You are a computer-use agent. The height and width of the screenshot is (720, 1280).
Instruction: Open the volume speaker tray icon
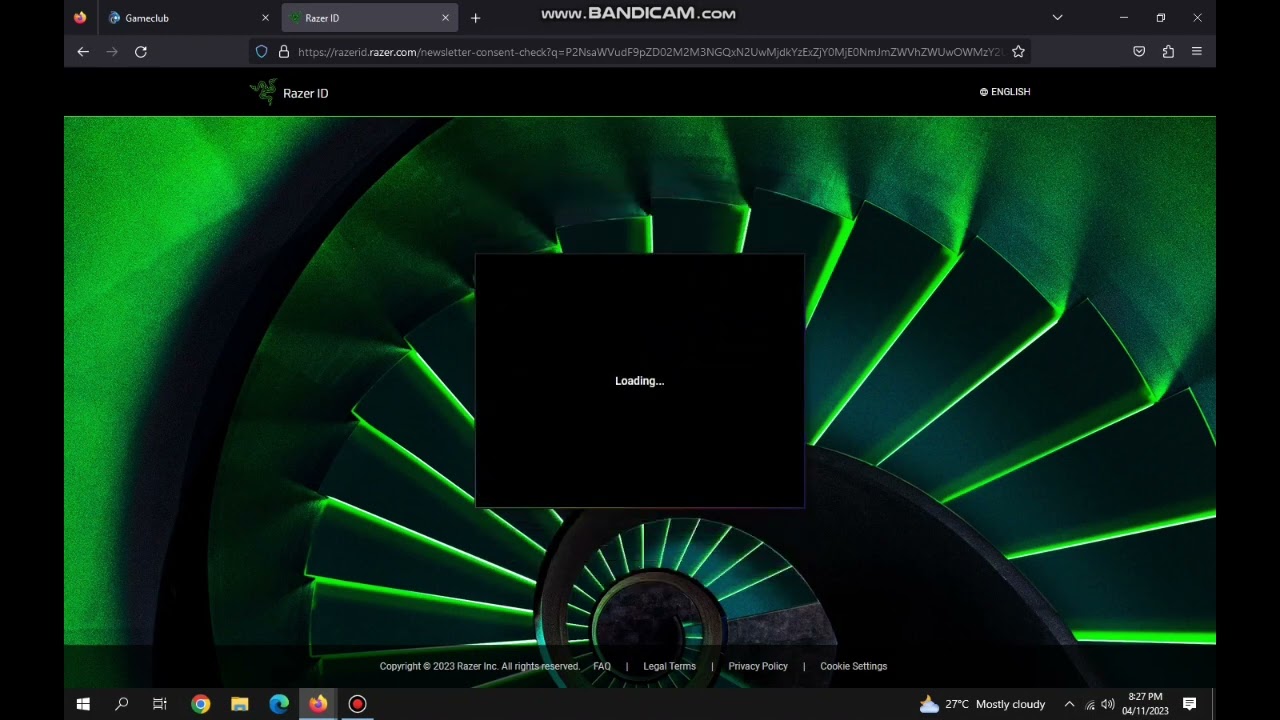1108,704
